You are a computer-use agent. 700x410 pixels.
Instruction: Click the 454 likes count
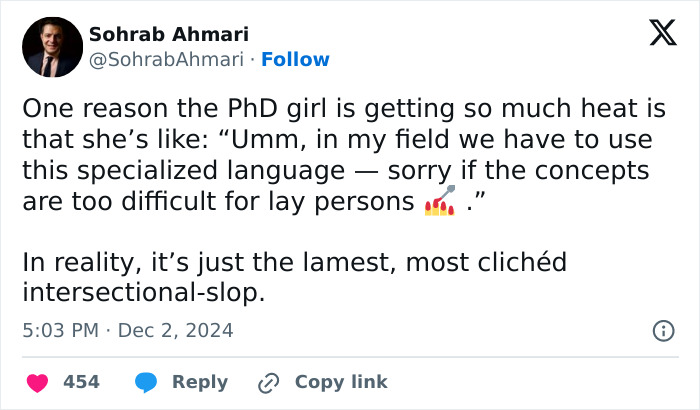[81, 382]
